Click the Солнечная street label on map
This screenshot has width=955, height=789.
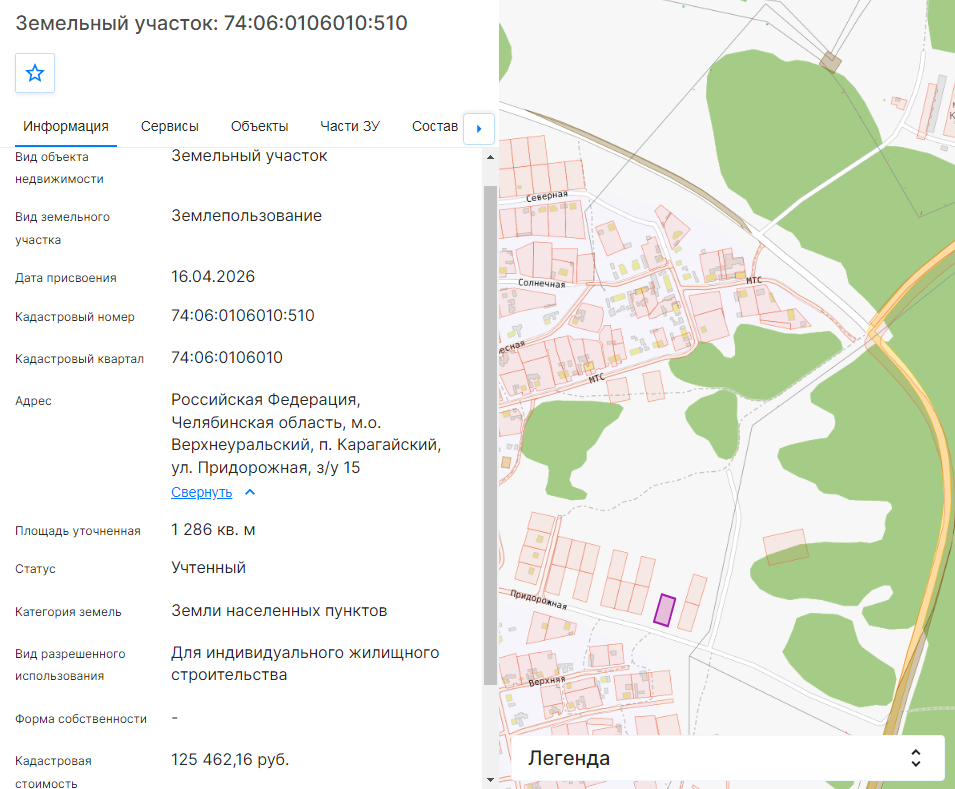[x=541, y=283]
